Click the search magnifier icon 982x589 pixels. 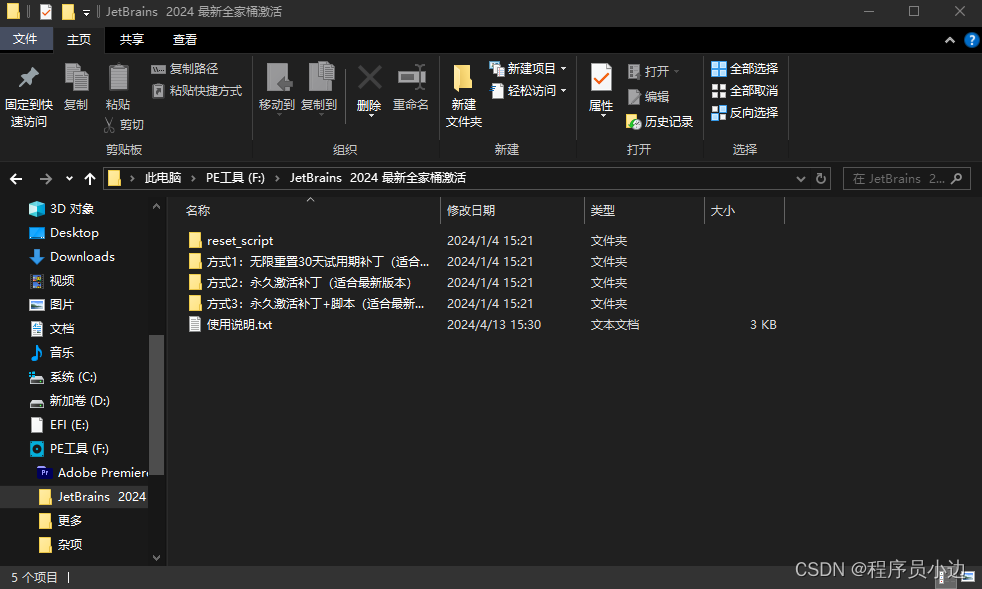[x=956, y=179]
